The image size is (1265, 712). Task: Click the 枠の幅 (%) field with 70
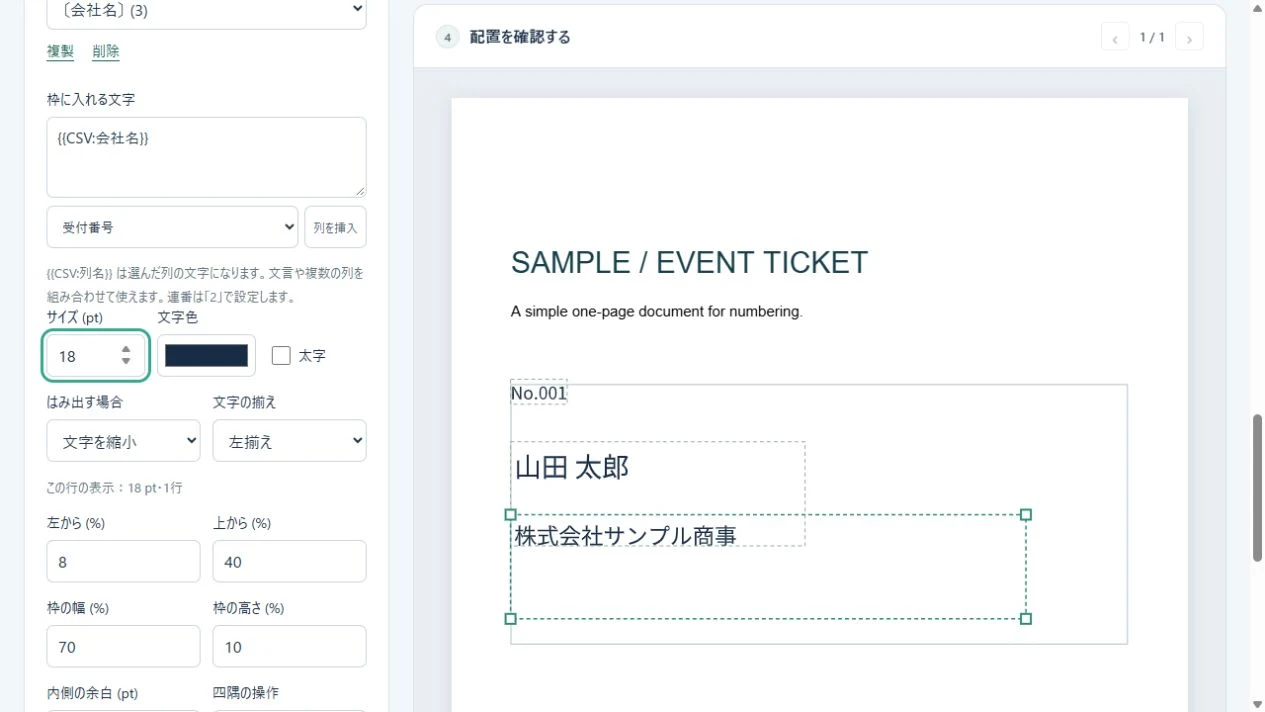tap(123, 647)
